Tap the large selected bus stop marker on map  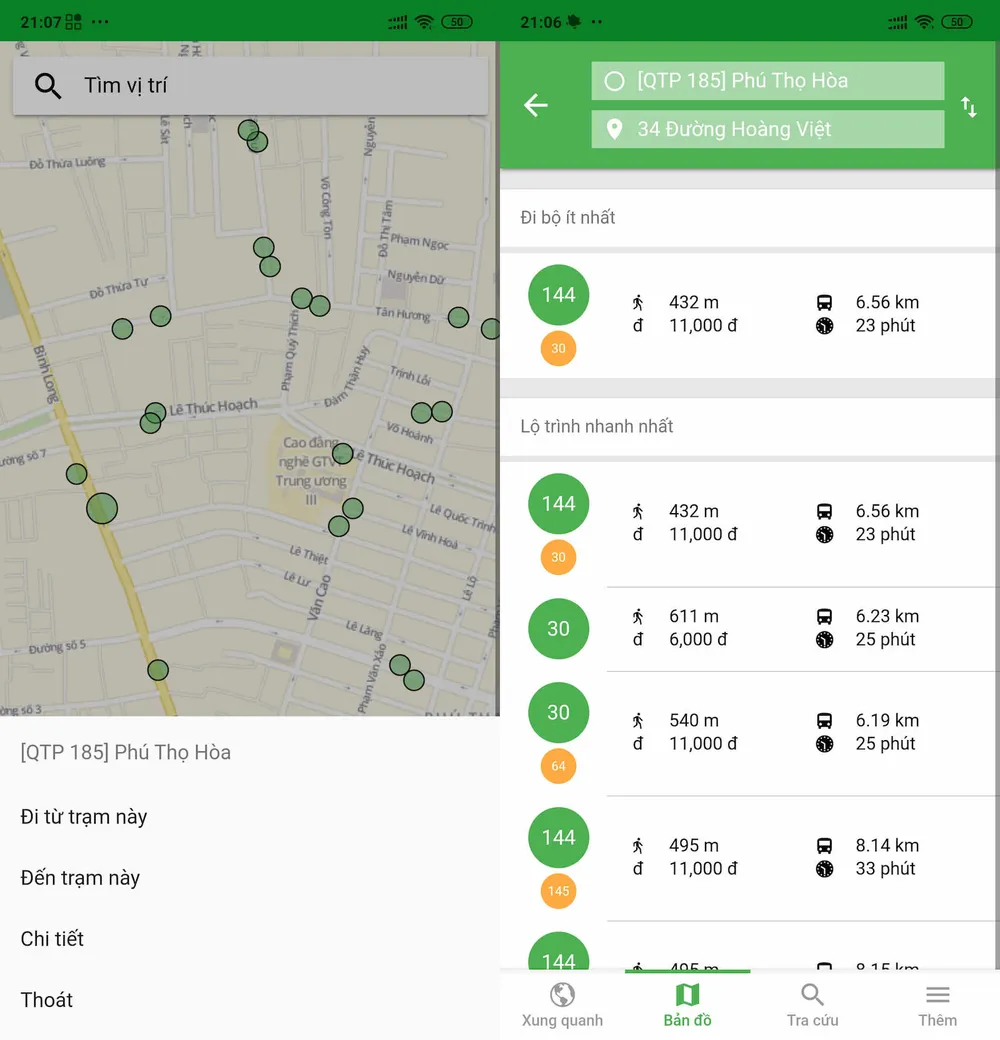tap(102, 508)
